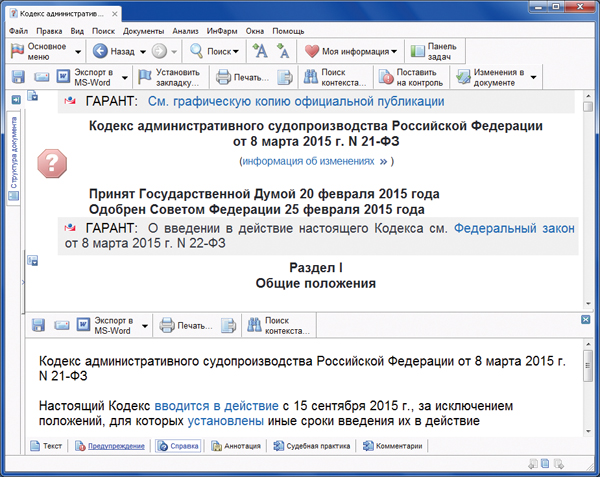Click the email envelope icon in the lower toolbar
This screenshot has width=600, height=477.
click(62, 325)
